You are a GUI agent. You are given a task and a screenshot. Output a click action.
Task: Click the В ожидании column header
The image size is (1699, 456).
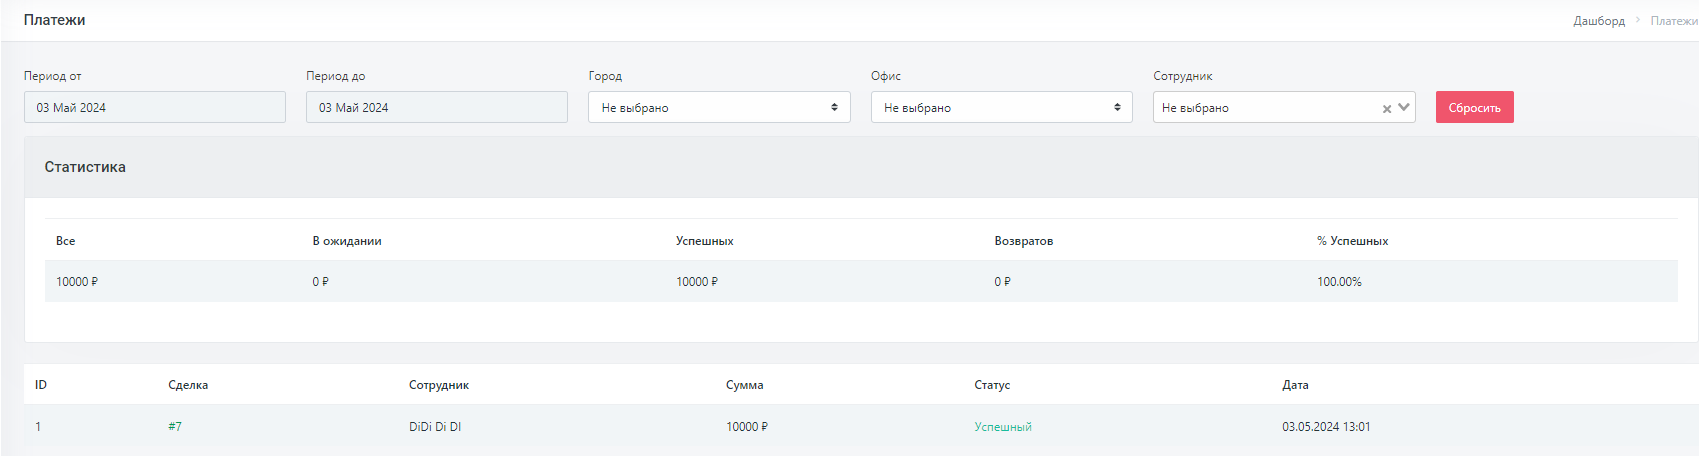[347, 241]
